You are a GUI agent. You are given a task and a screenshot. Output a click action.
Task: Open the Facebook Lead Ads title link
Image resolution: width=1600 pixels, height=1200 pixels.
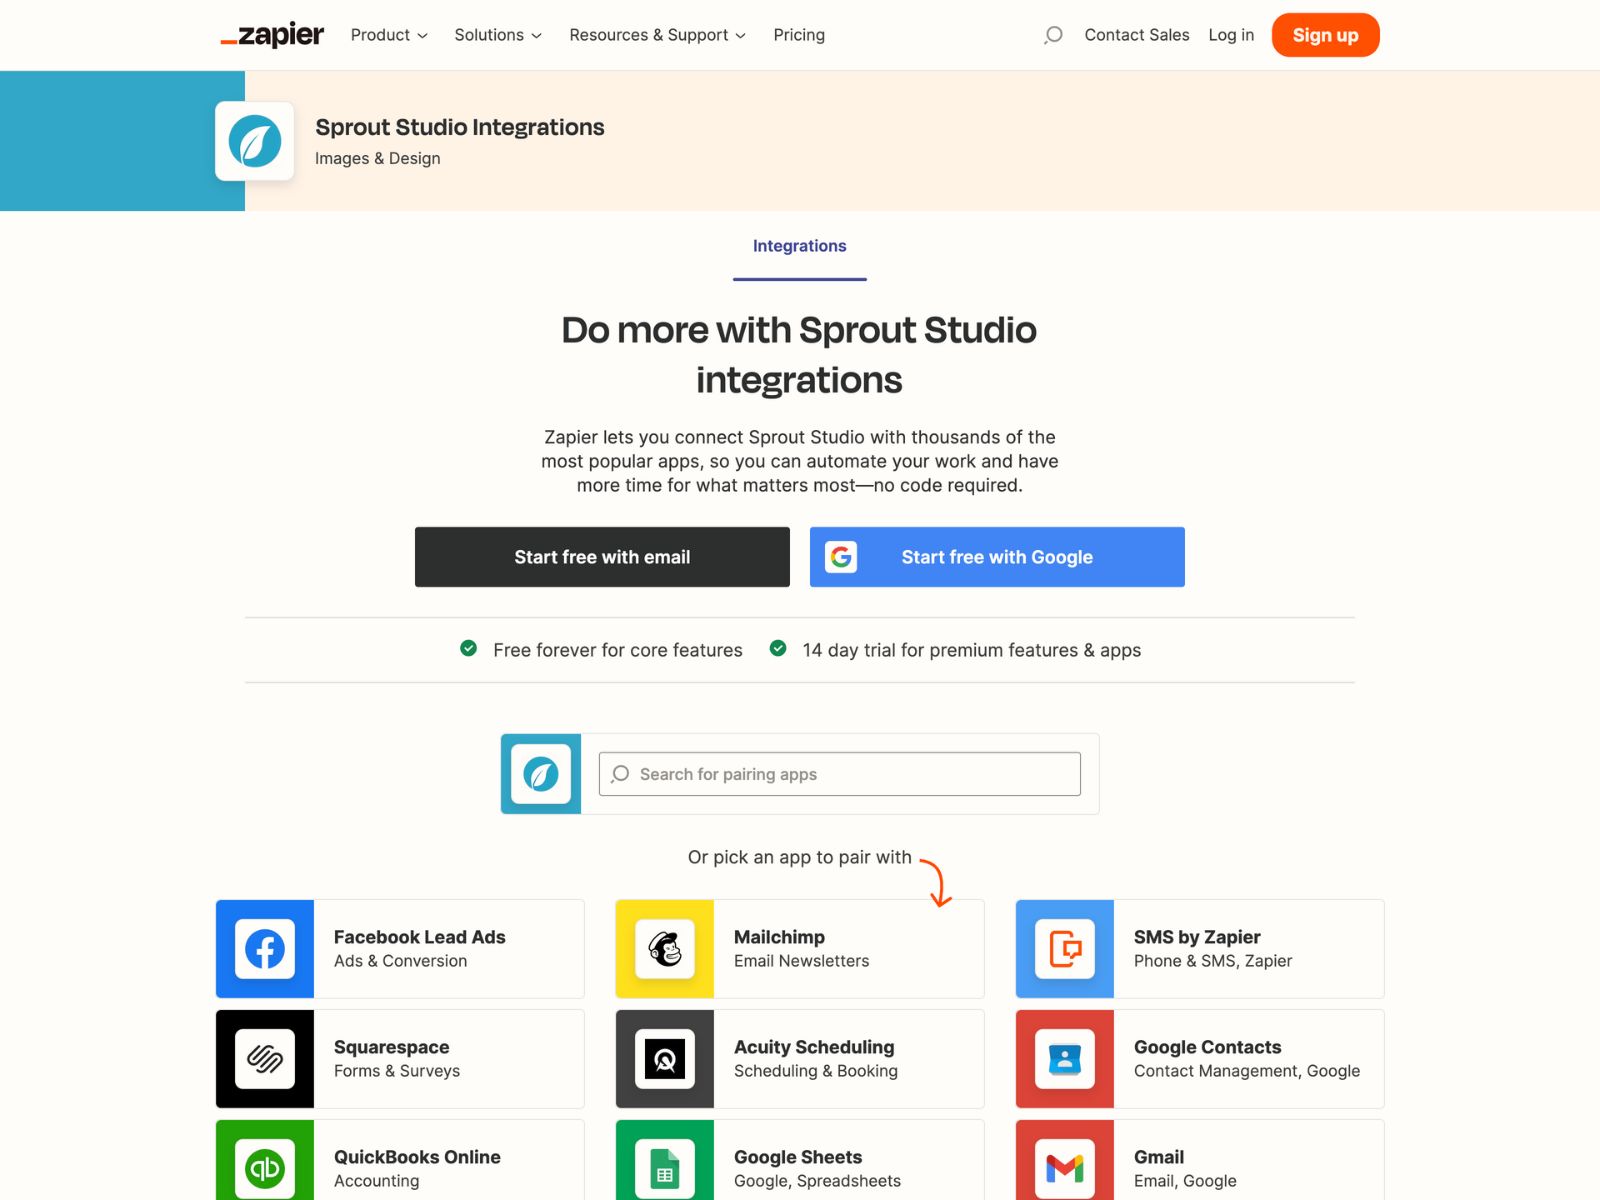[x=420, y=937]
